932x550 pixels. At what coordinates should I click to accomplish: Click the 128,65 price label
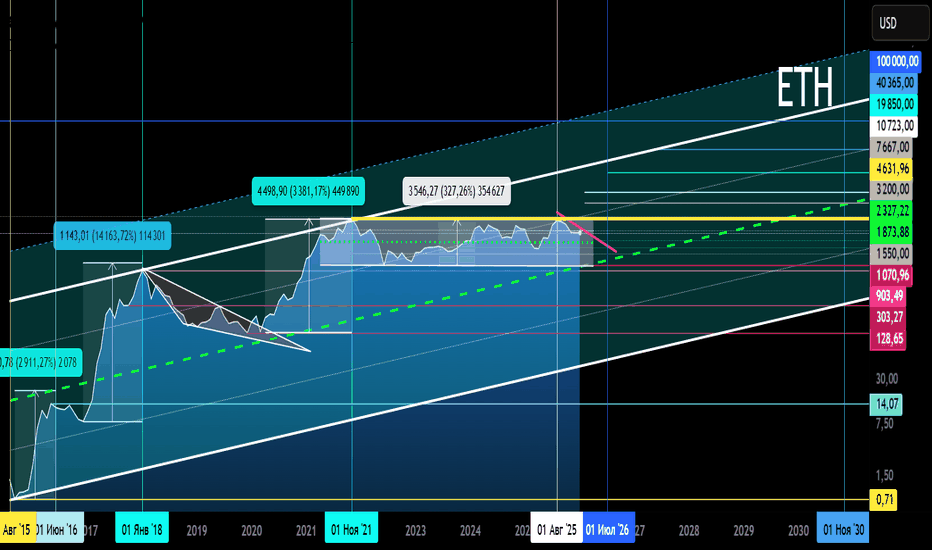point(889,338)
